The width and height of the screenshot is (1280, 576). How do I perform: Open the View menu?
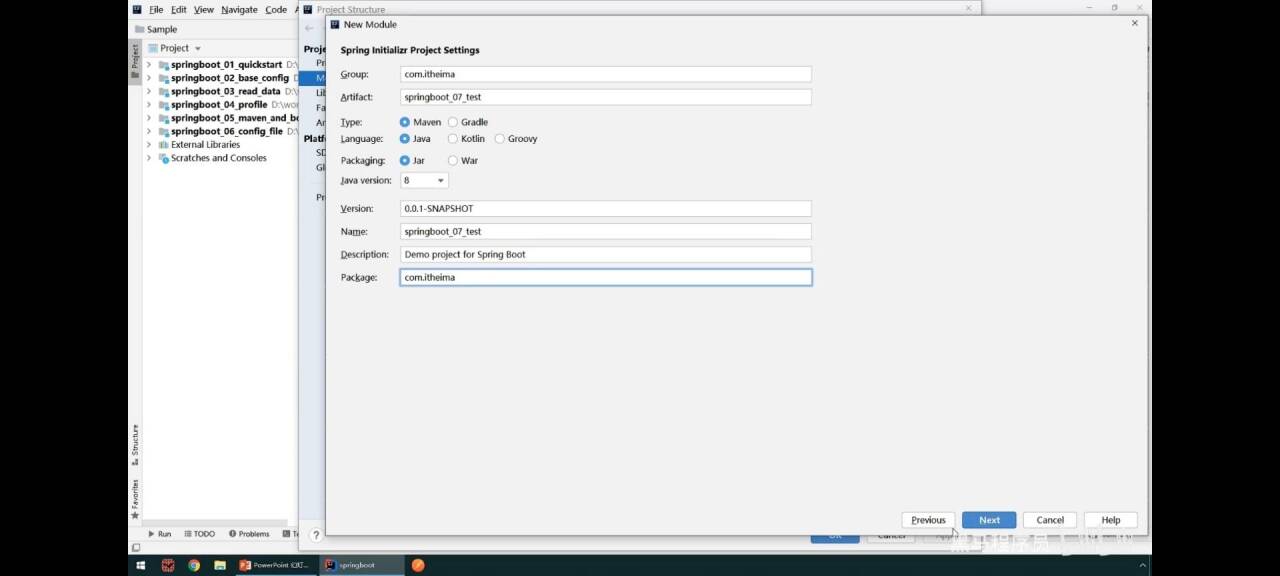204,9
